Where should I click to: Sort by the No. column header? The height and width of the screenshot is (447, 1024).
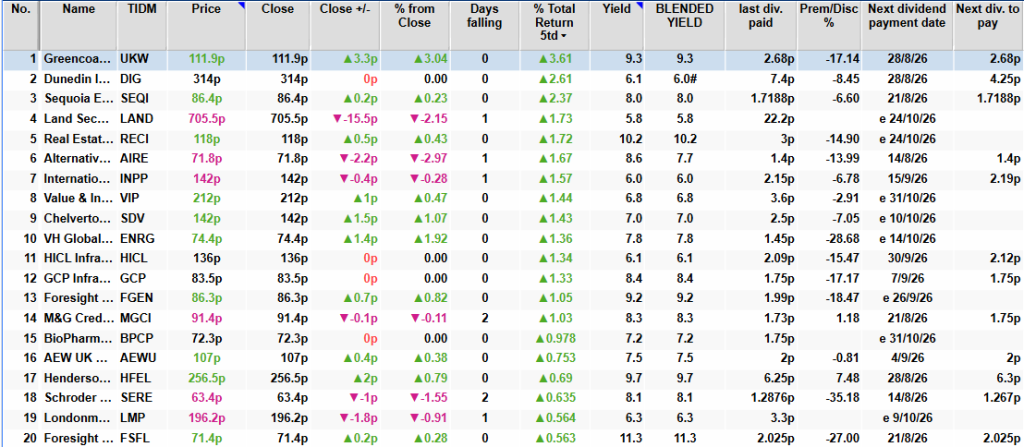tap(20, 9)
